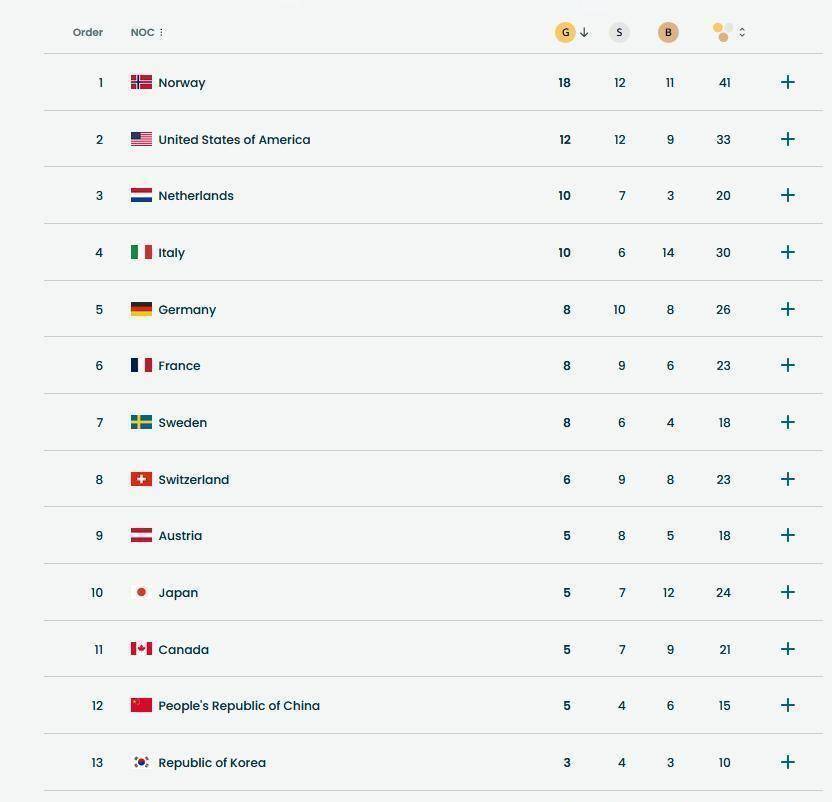Image resolution: width=832 pixels, height=802 pixels.
Task: Expand Republic of Korea details
Action: coord(788,762)
